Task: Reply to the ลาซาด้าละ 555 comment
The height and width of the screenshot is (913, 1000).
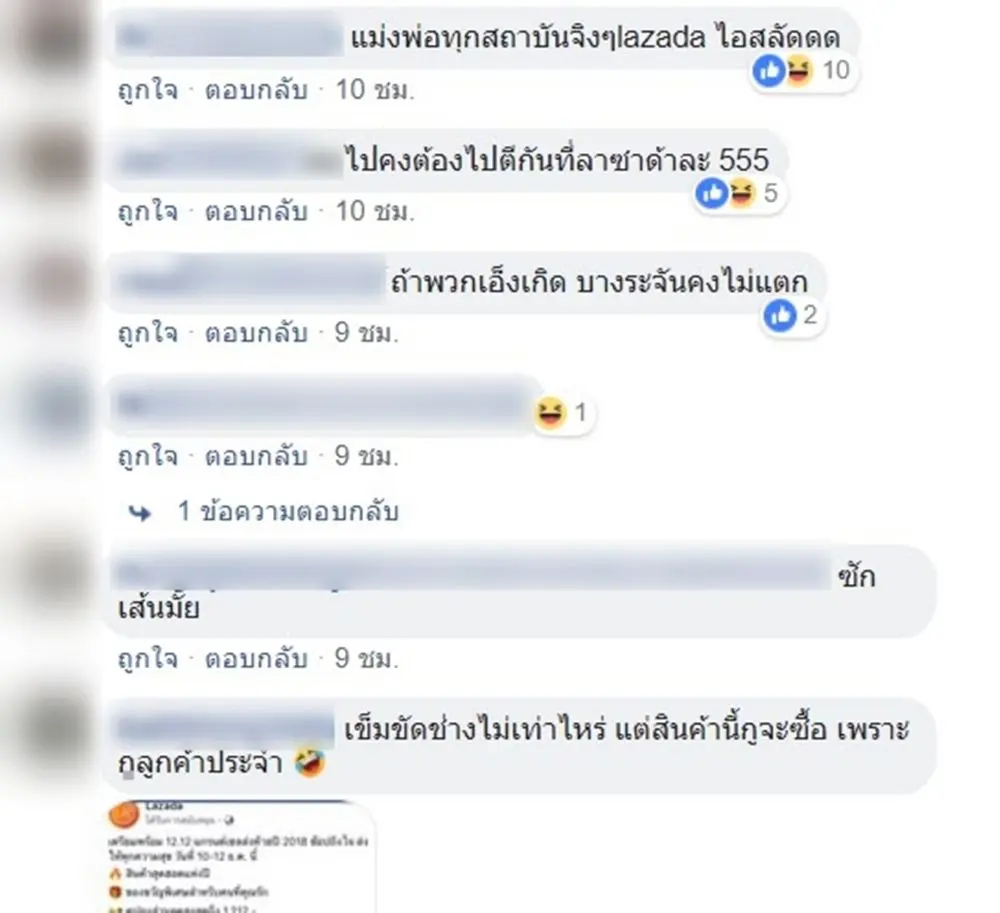Action: tap(256, 211)
